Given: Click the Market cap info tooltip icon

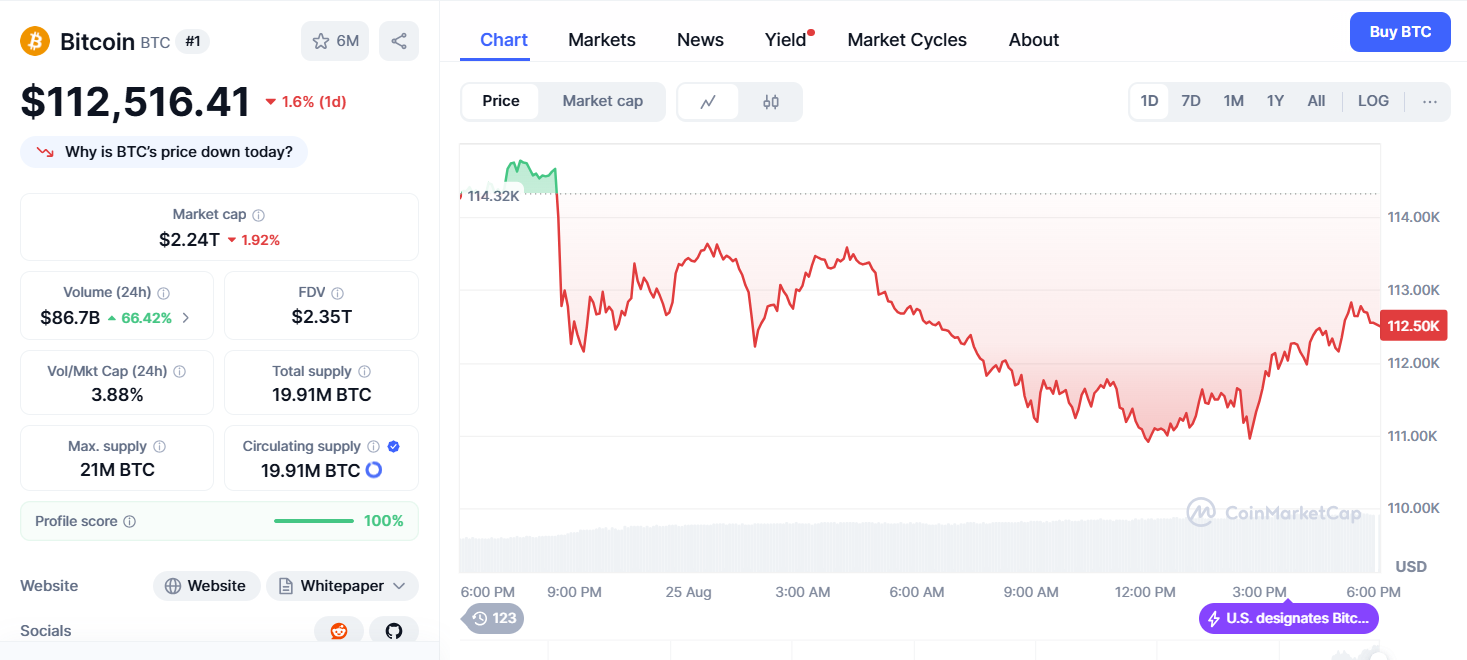Looking at the screenshot, I should click(x=259, y=214).
